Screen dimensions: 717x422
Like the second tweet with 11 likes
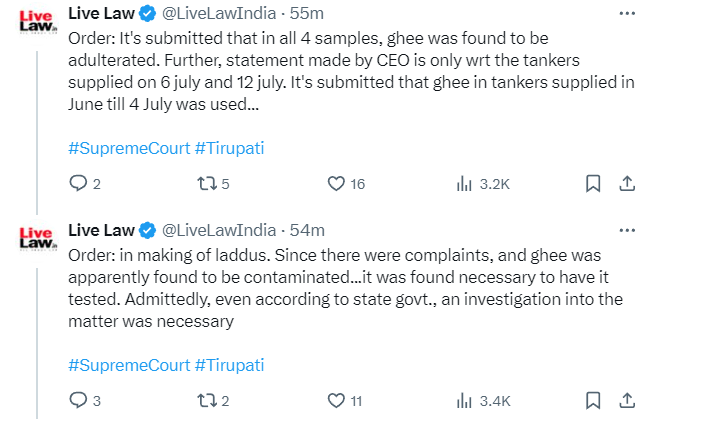tap(338, 401)
